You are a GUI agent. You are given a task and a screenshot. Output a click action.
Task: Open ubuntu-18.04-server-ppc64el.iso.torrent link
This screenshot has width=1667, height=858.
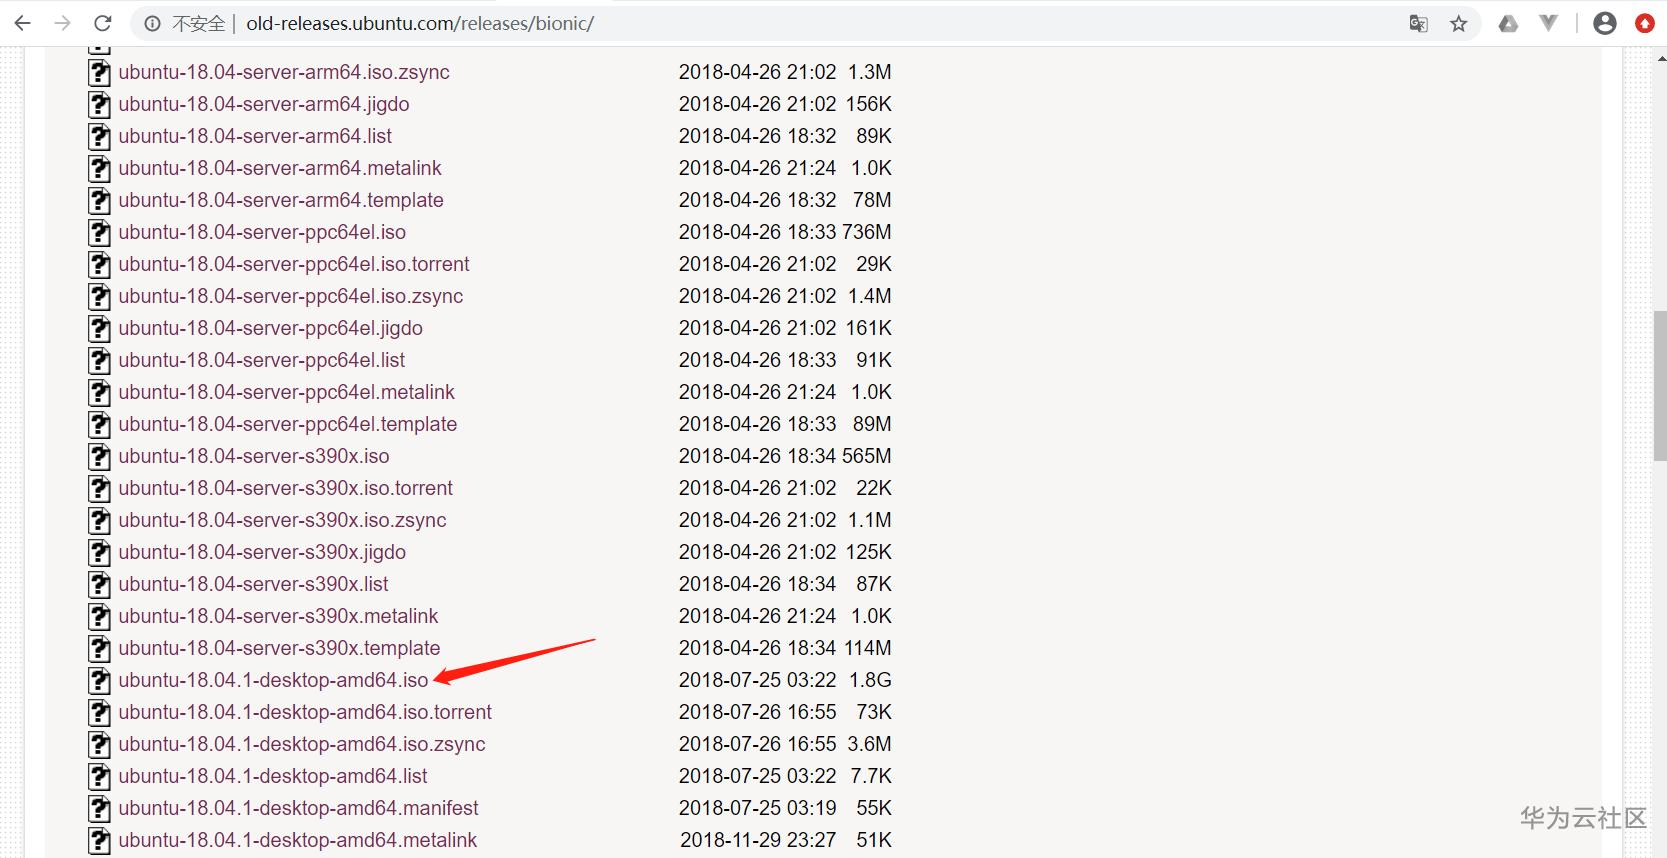pos(294,264)
